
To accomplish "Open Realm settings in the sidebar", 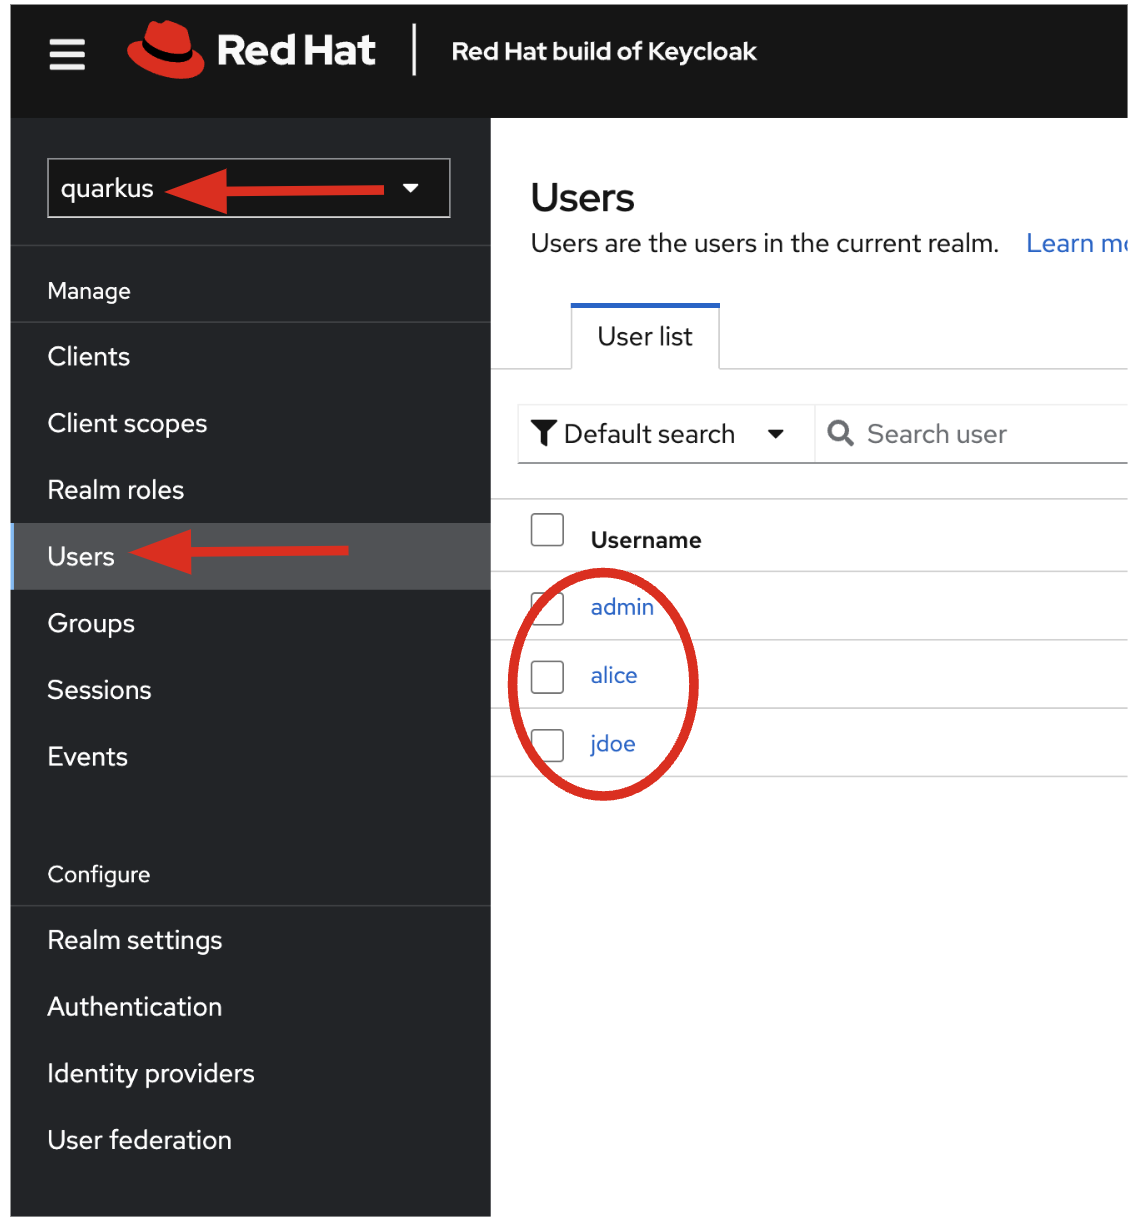I will (135, 941).
